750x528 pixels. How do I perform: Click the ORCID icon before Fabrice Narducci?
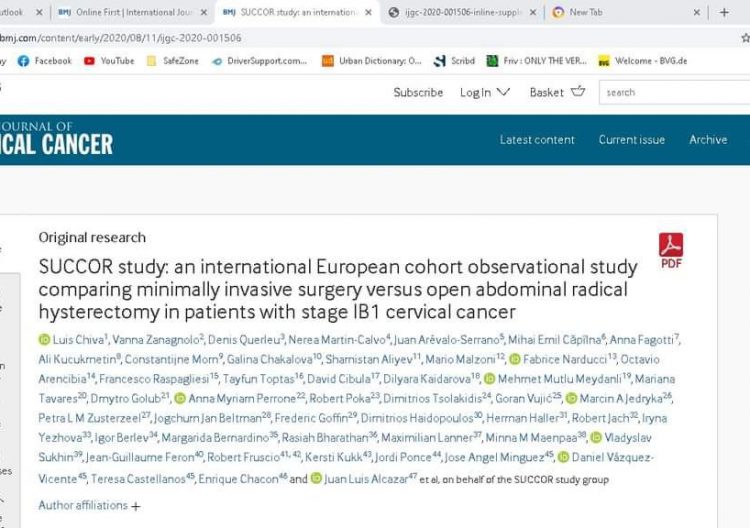(515, 359)
